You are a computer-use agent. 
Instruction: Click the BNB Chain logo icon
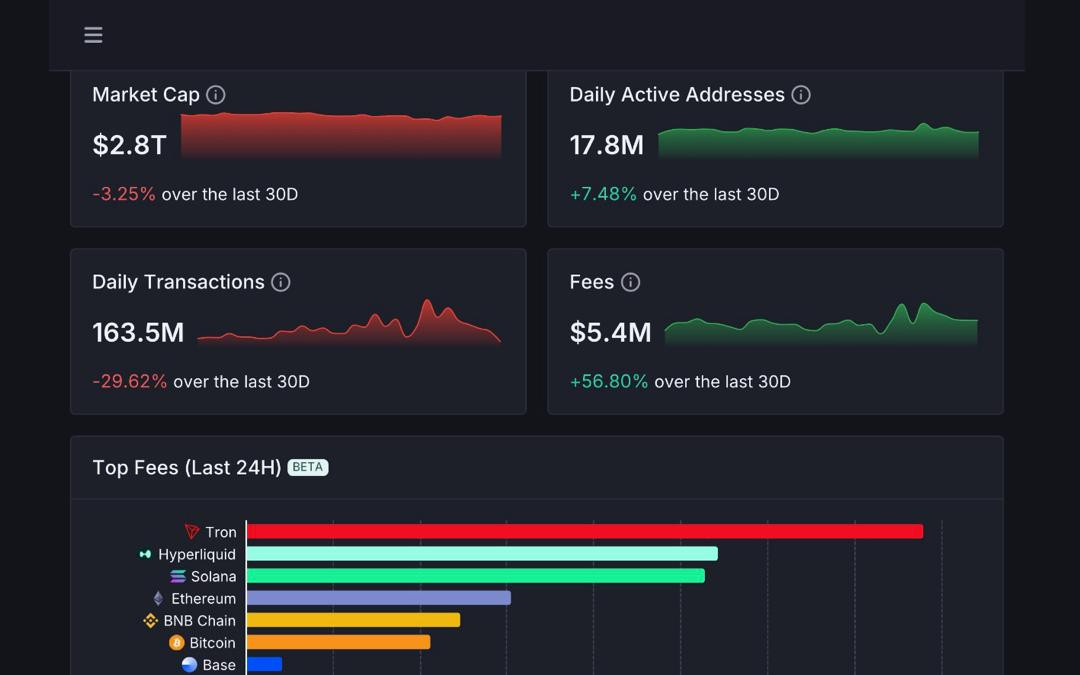point(151,620)
